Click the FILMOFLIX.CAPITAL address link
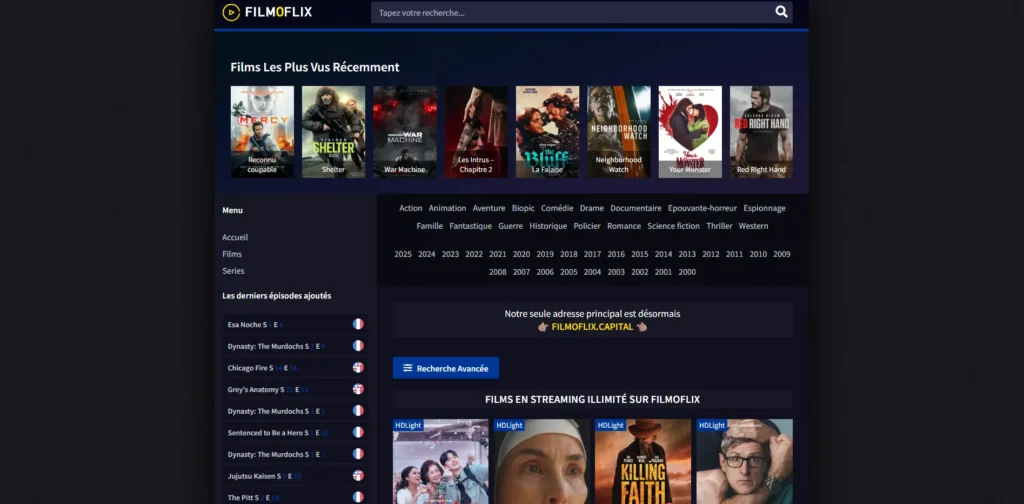The width and height of the screenshot is (1024, 504). pos(592,327)
